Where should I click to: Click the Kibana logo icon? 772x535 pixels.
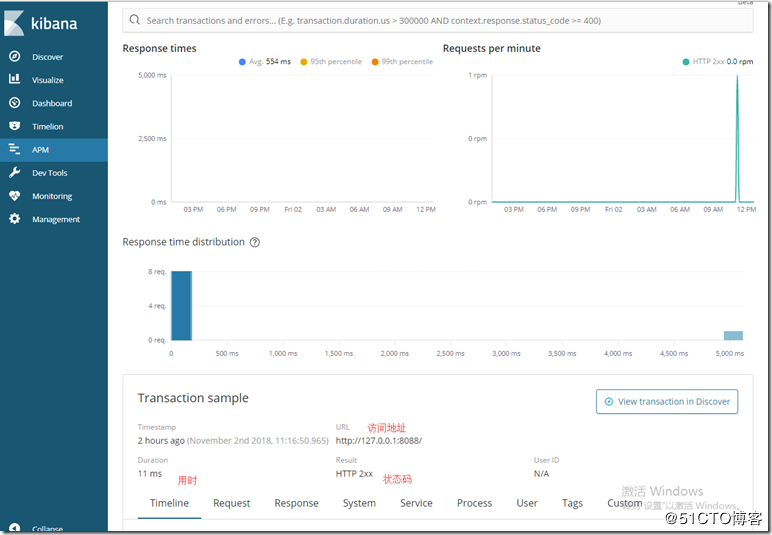coord(14,23)
